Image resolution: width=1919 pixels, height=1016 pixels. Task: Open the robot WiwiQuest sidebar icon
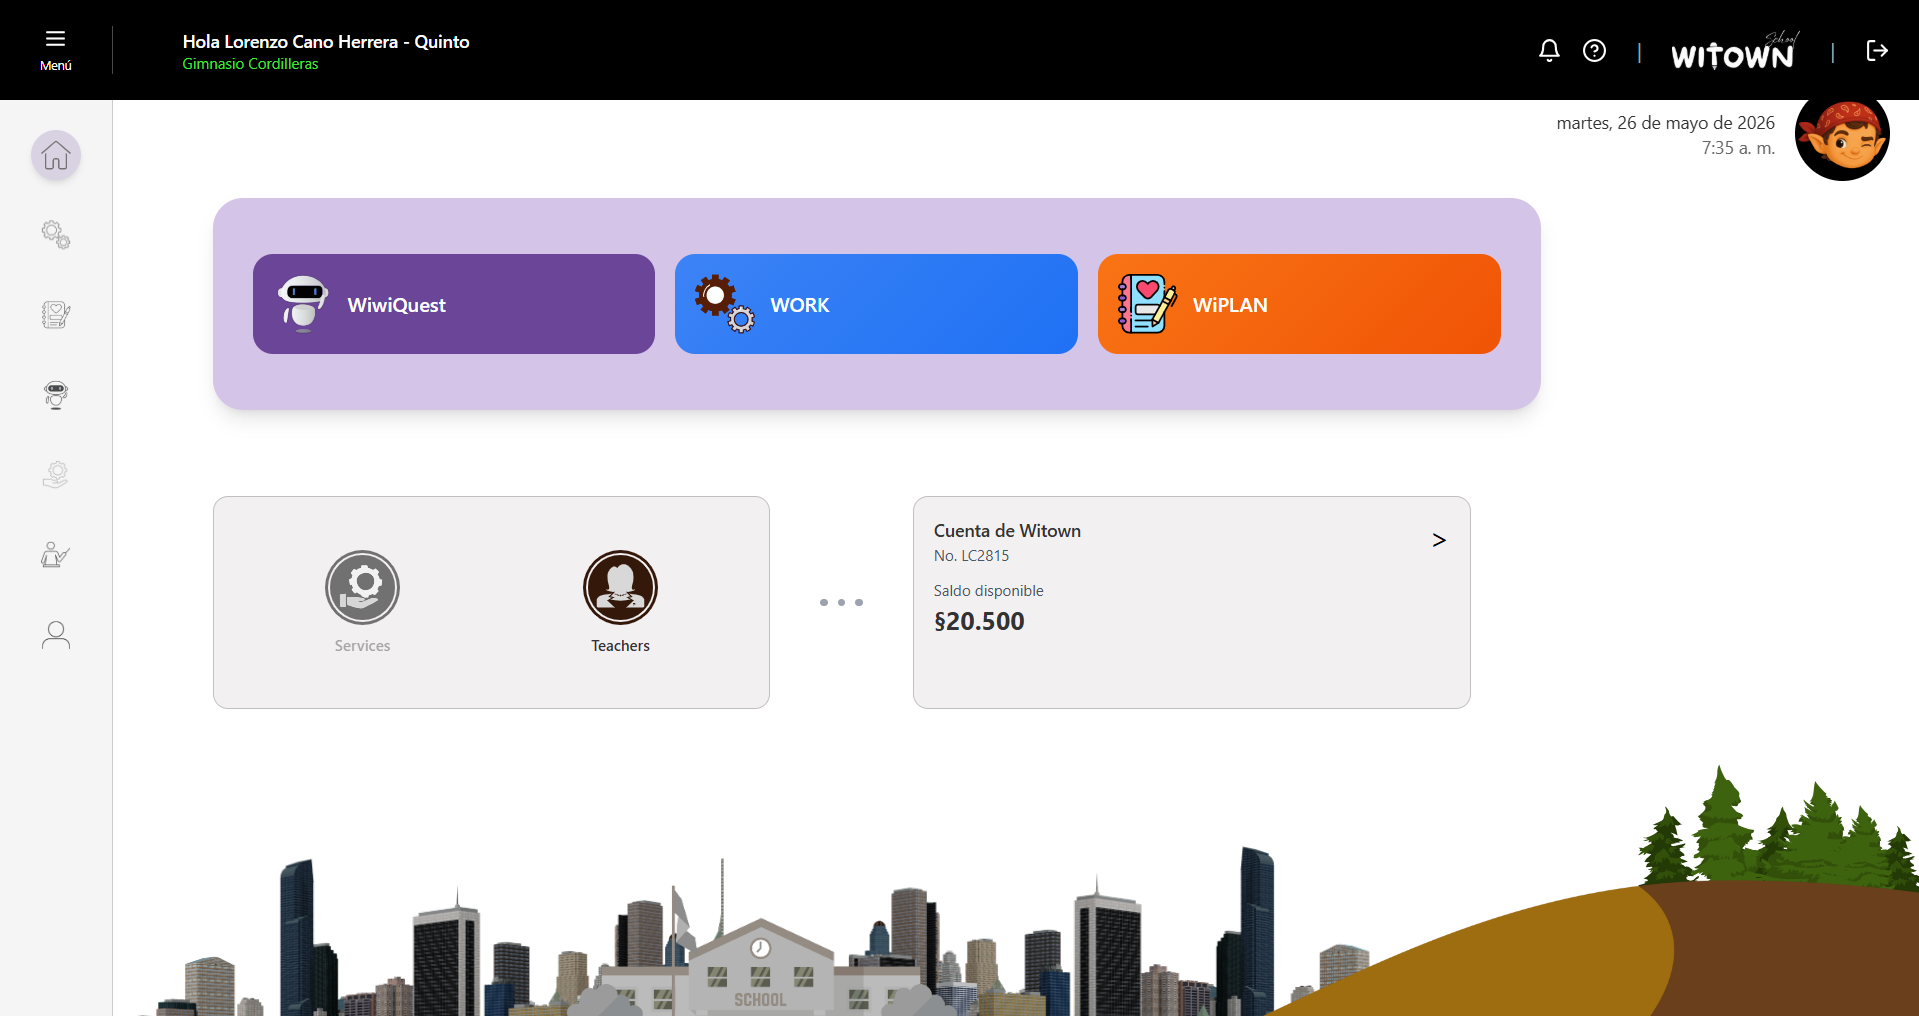(56, 395)
